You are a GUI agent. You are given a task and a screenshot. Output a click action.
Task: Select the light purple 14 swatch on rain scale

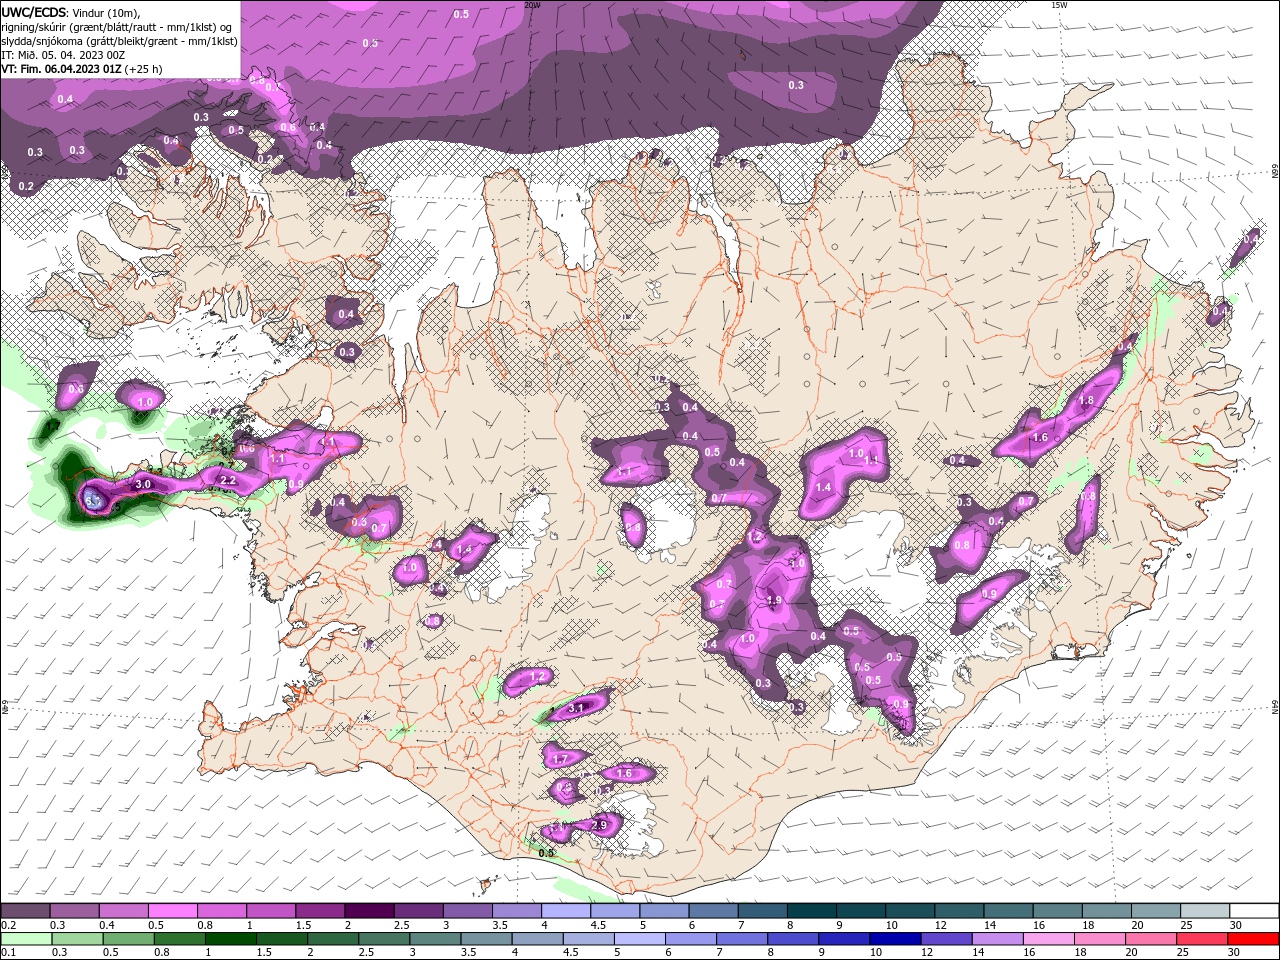point(996,939)
